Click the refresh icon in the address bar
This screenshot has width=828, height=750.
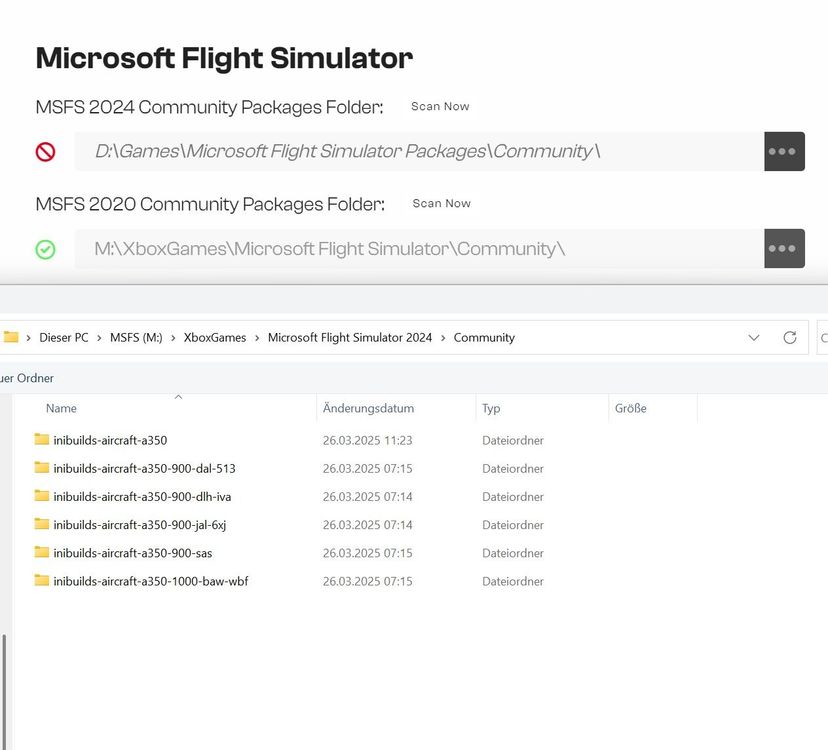point(789,338)
